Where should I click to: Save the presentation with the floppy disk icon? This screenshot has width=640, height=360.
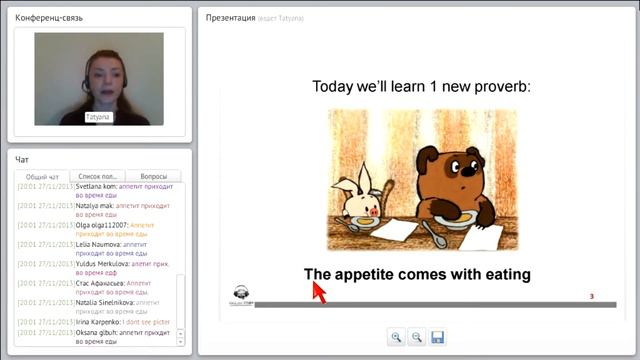coord(437,337)
